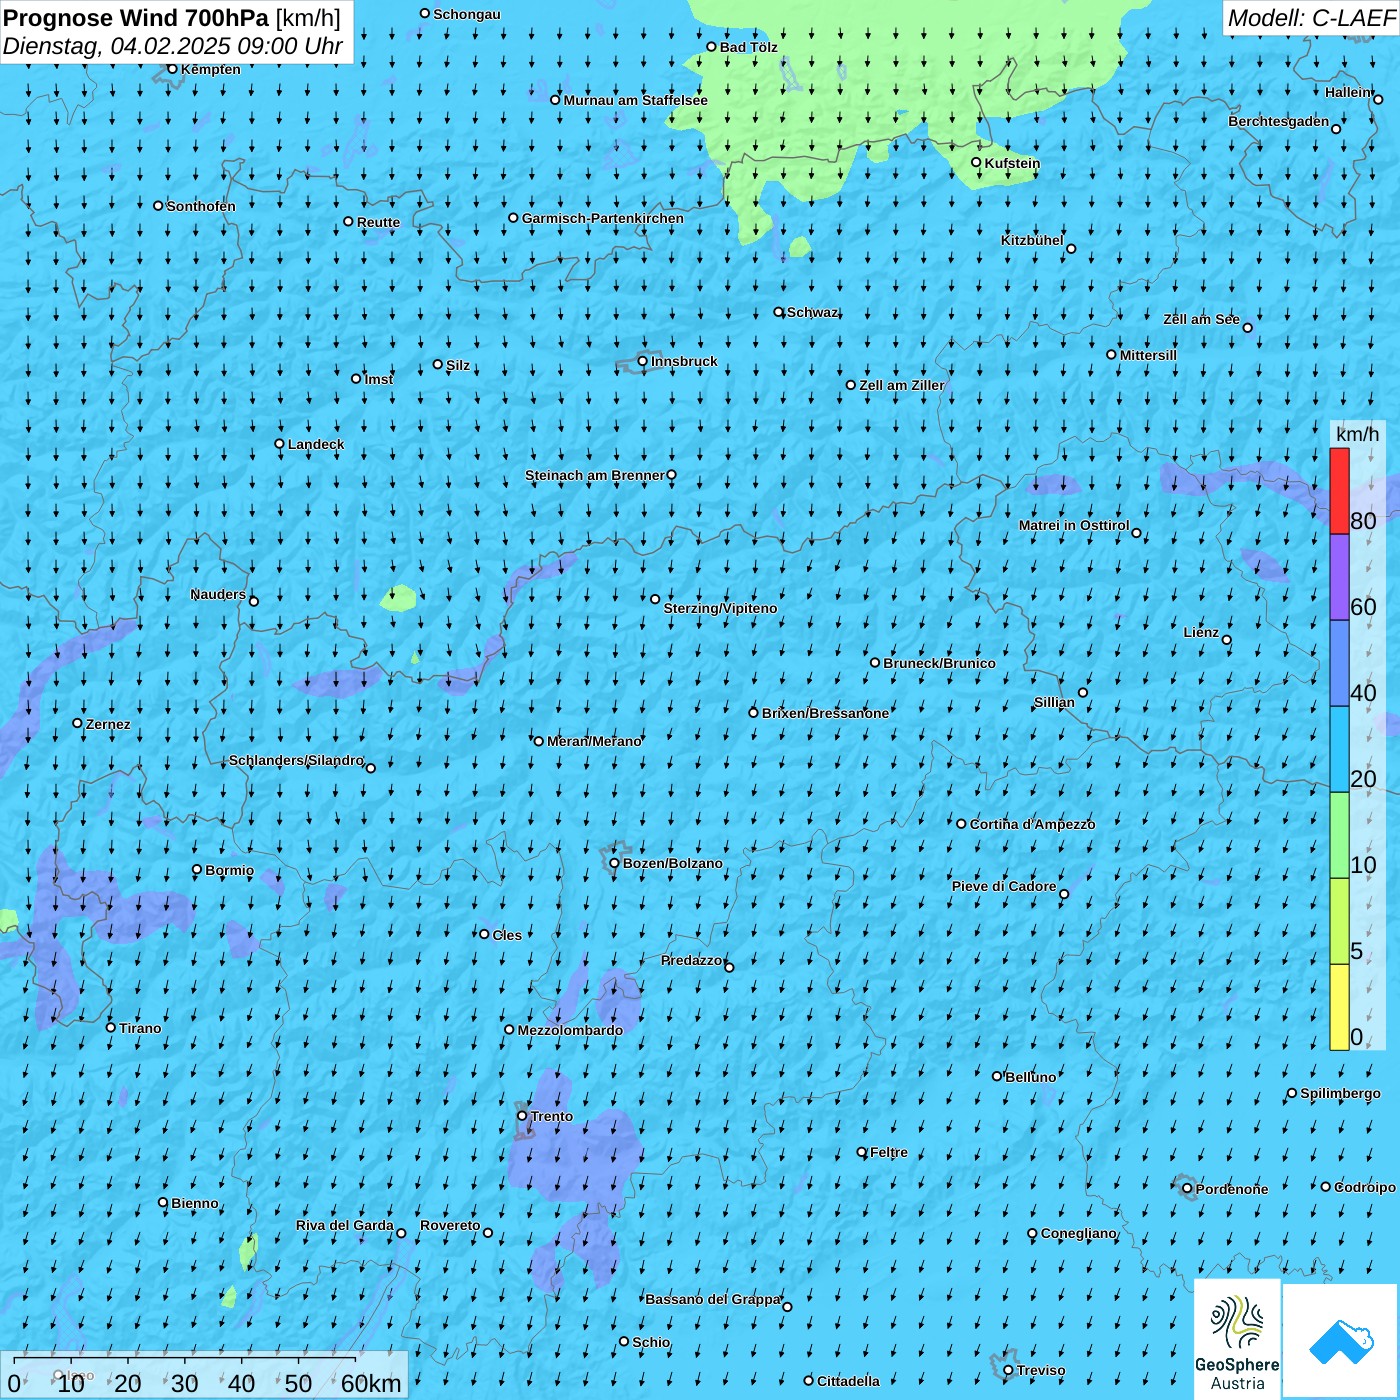Click the 'Mittersill' label
The image size is (1400, 1400).
click(x=1148, y=355)
